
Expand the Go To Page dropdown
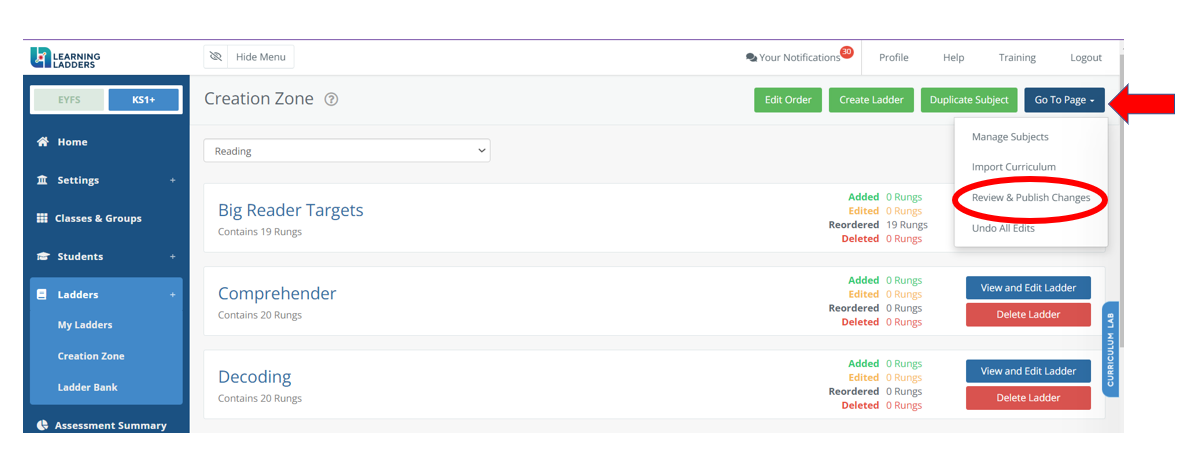[1064, 100]
